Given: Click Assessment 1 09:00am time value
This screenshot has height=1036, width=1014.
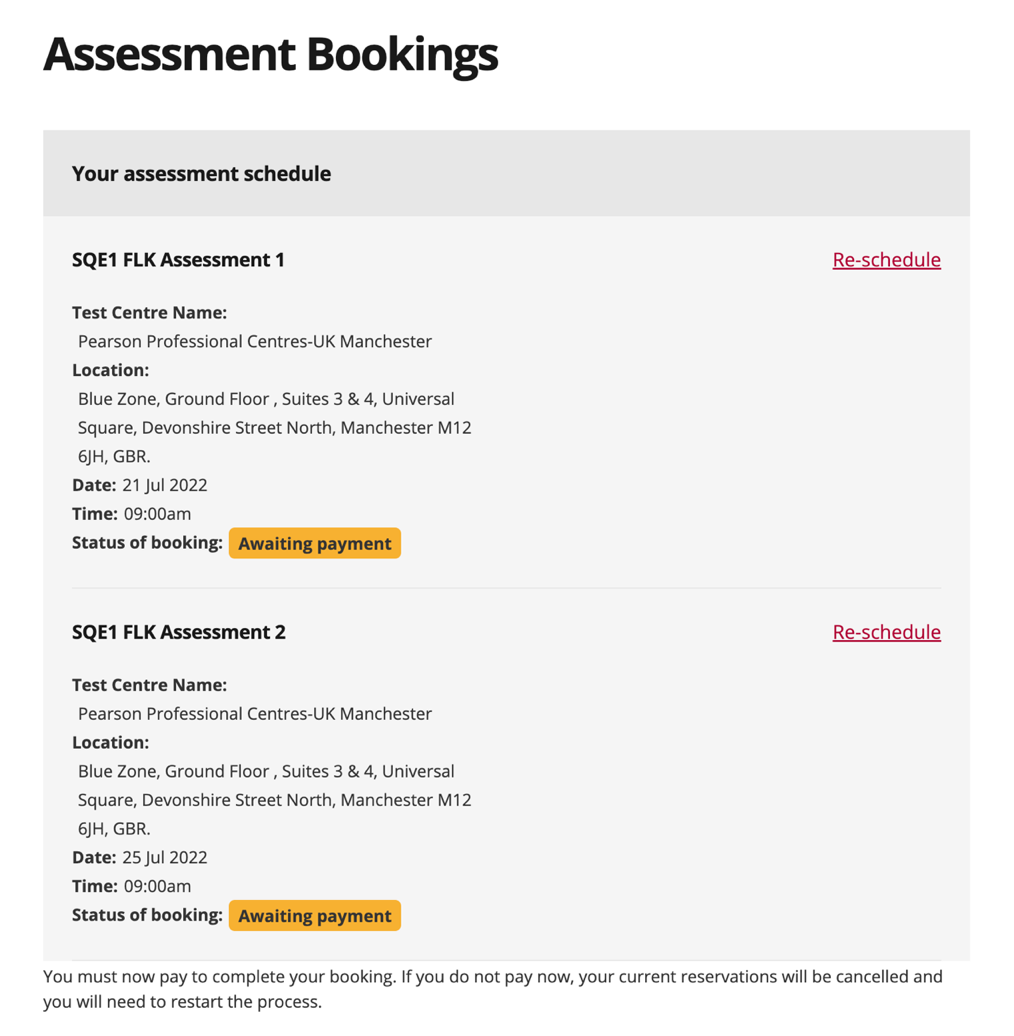Looking at the screenshot, I should click(157, 515).
